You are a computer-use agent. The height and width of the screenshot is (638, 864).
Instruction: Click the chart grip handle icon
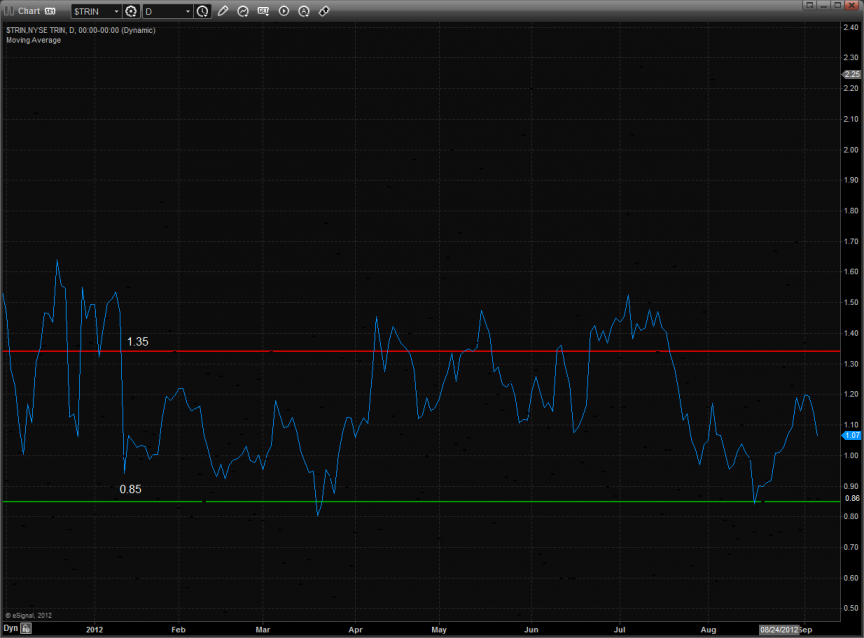coord(8,11)
